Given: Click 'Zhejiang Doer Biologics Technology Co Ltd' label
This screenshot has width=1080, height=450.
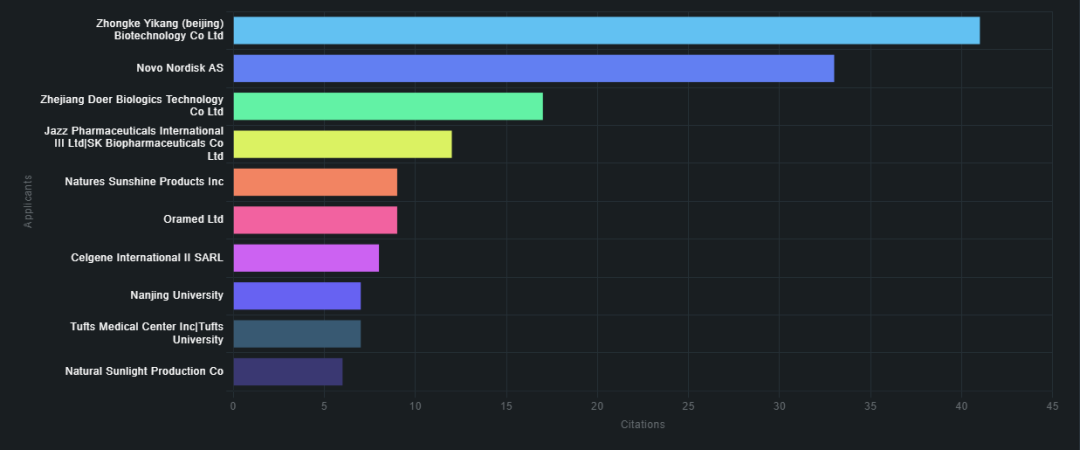Looking at the screenshot, I should tap(132, 105).
